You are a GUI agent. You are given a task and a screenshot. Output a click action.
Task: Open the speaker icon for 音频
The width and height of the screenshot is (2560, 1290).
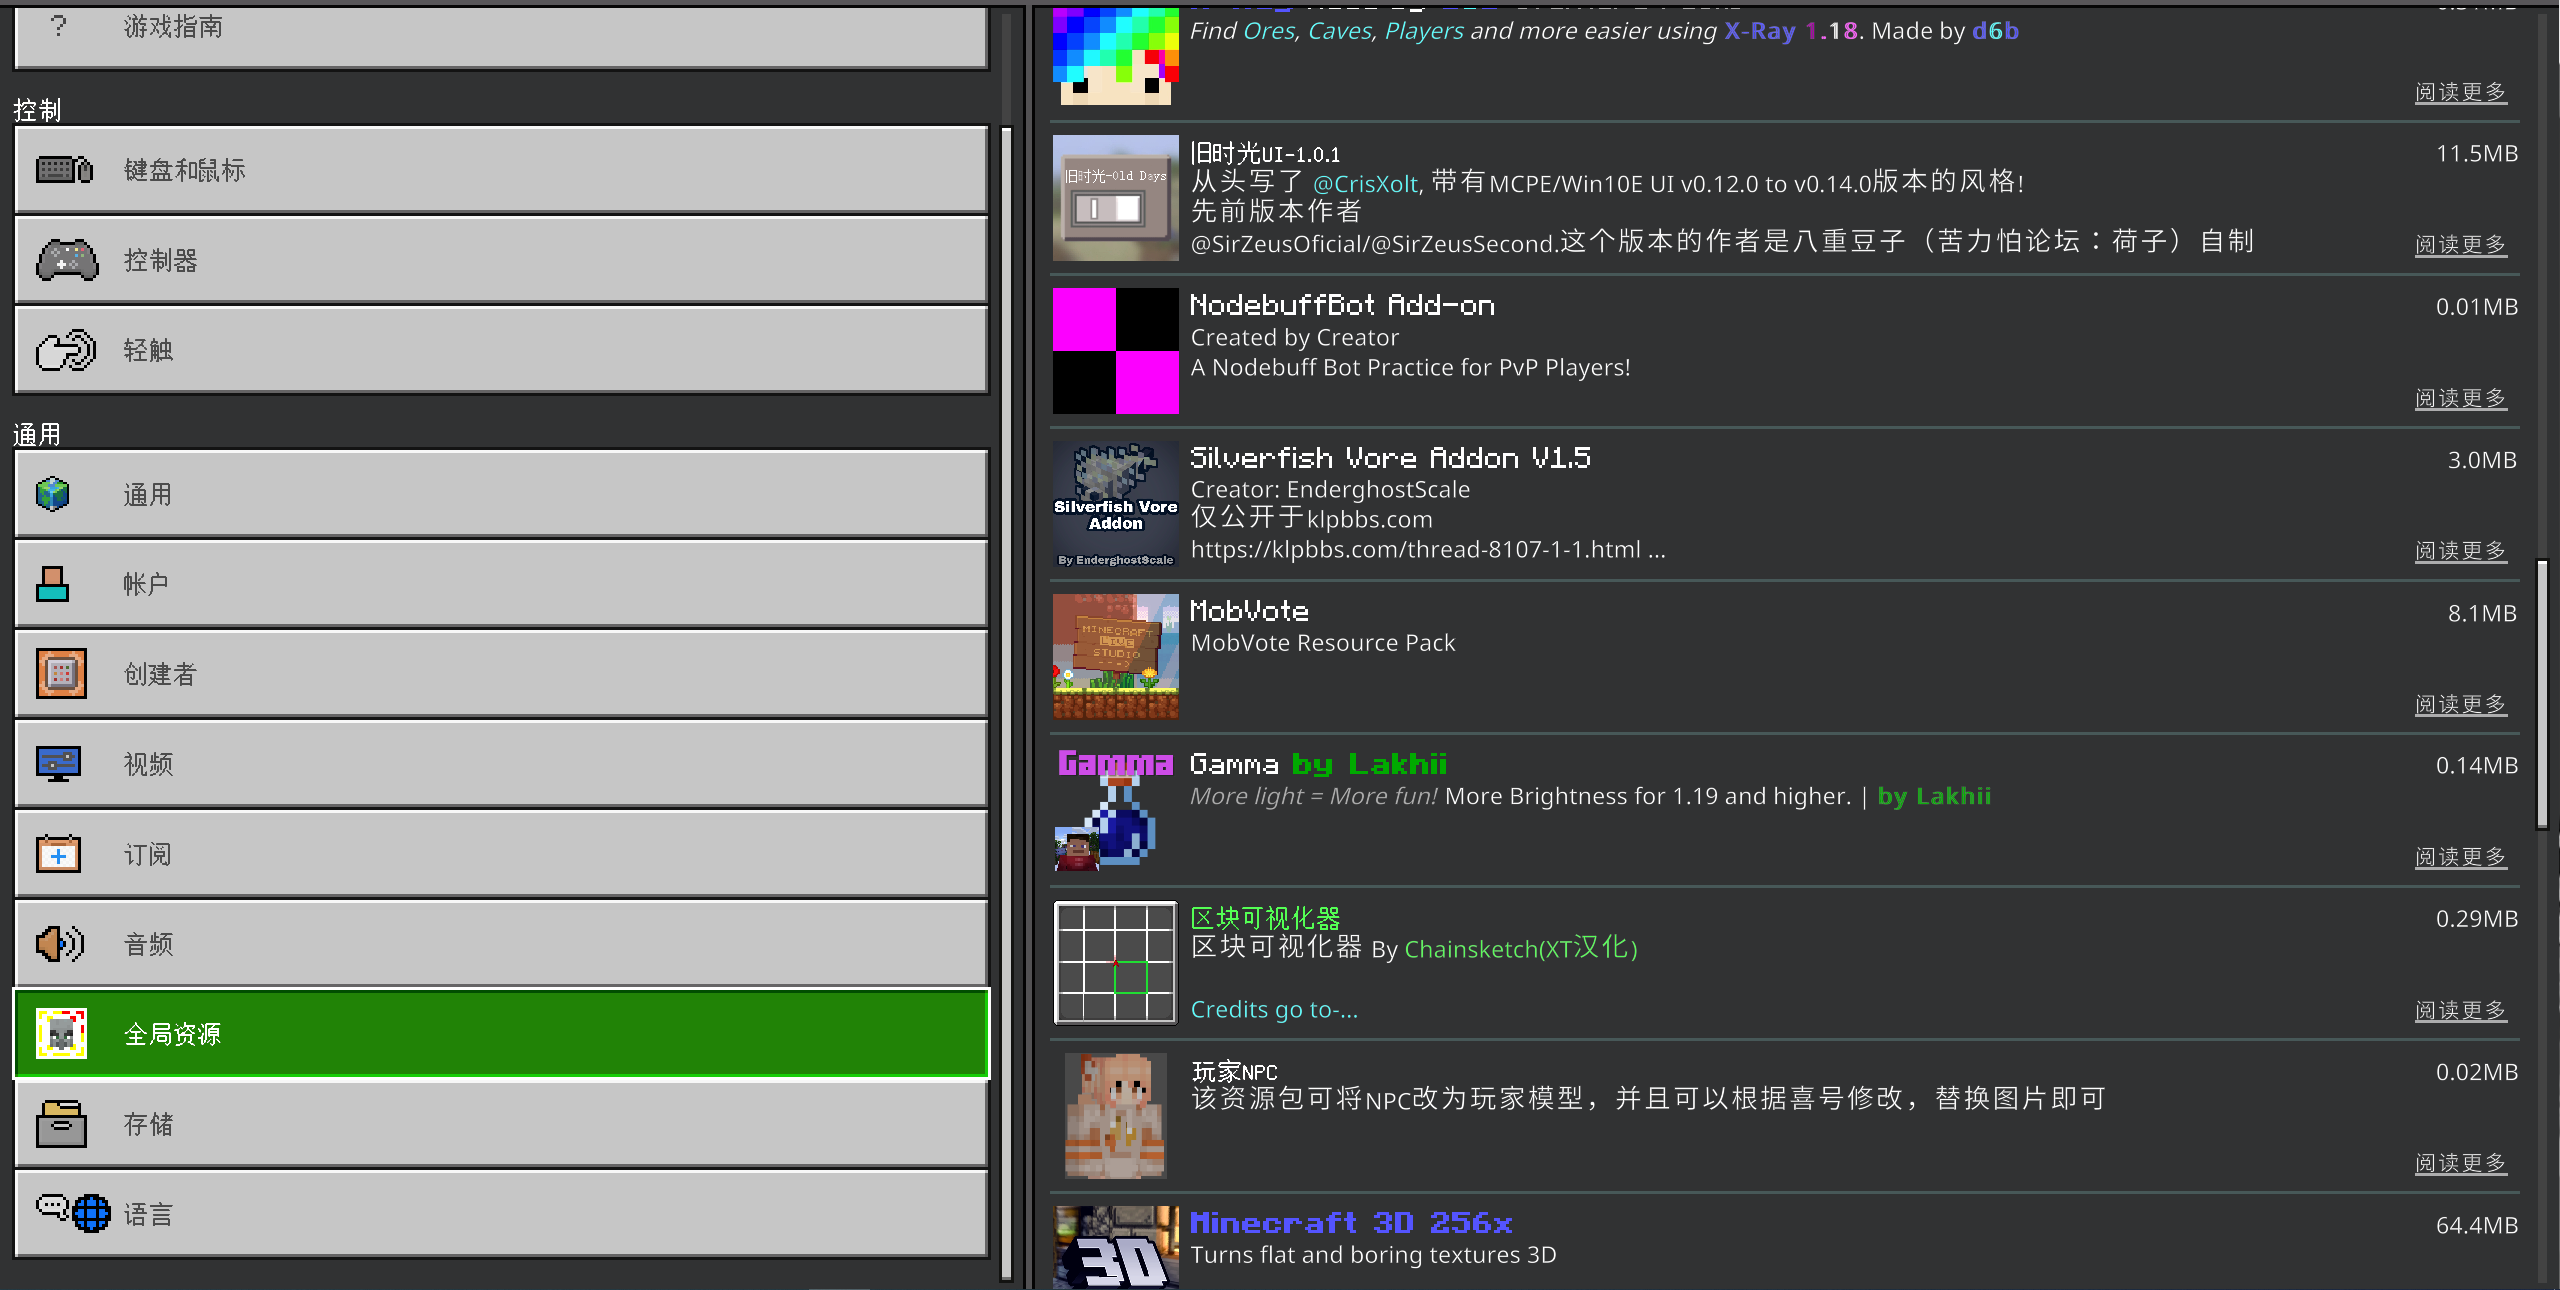coord(61,944)
